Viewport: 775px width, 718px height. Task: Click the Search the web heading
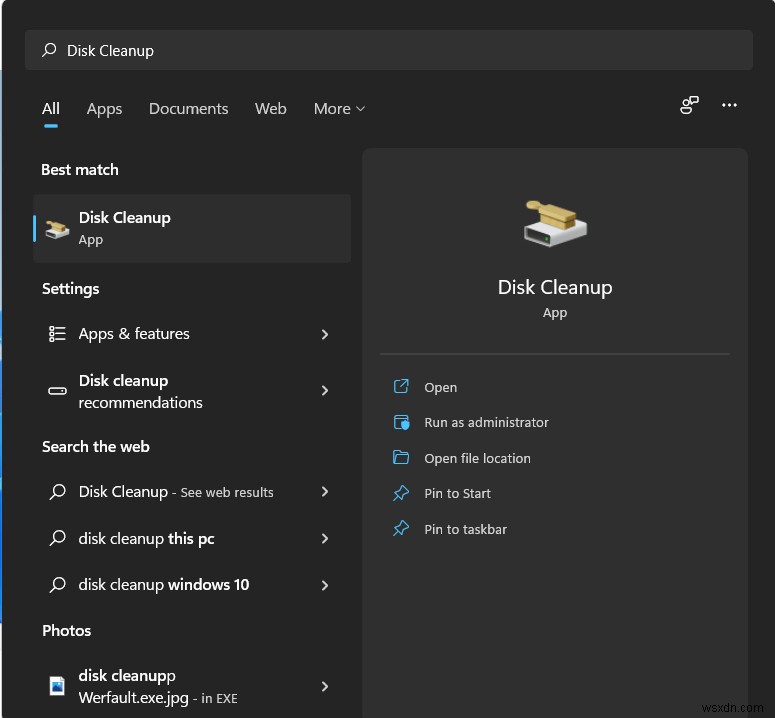(x=95, y=447)
